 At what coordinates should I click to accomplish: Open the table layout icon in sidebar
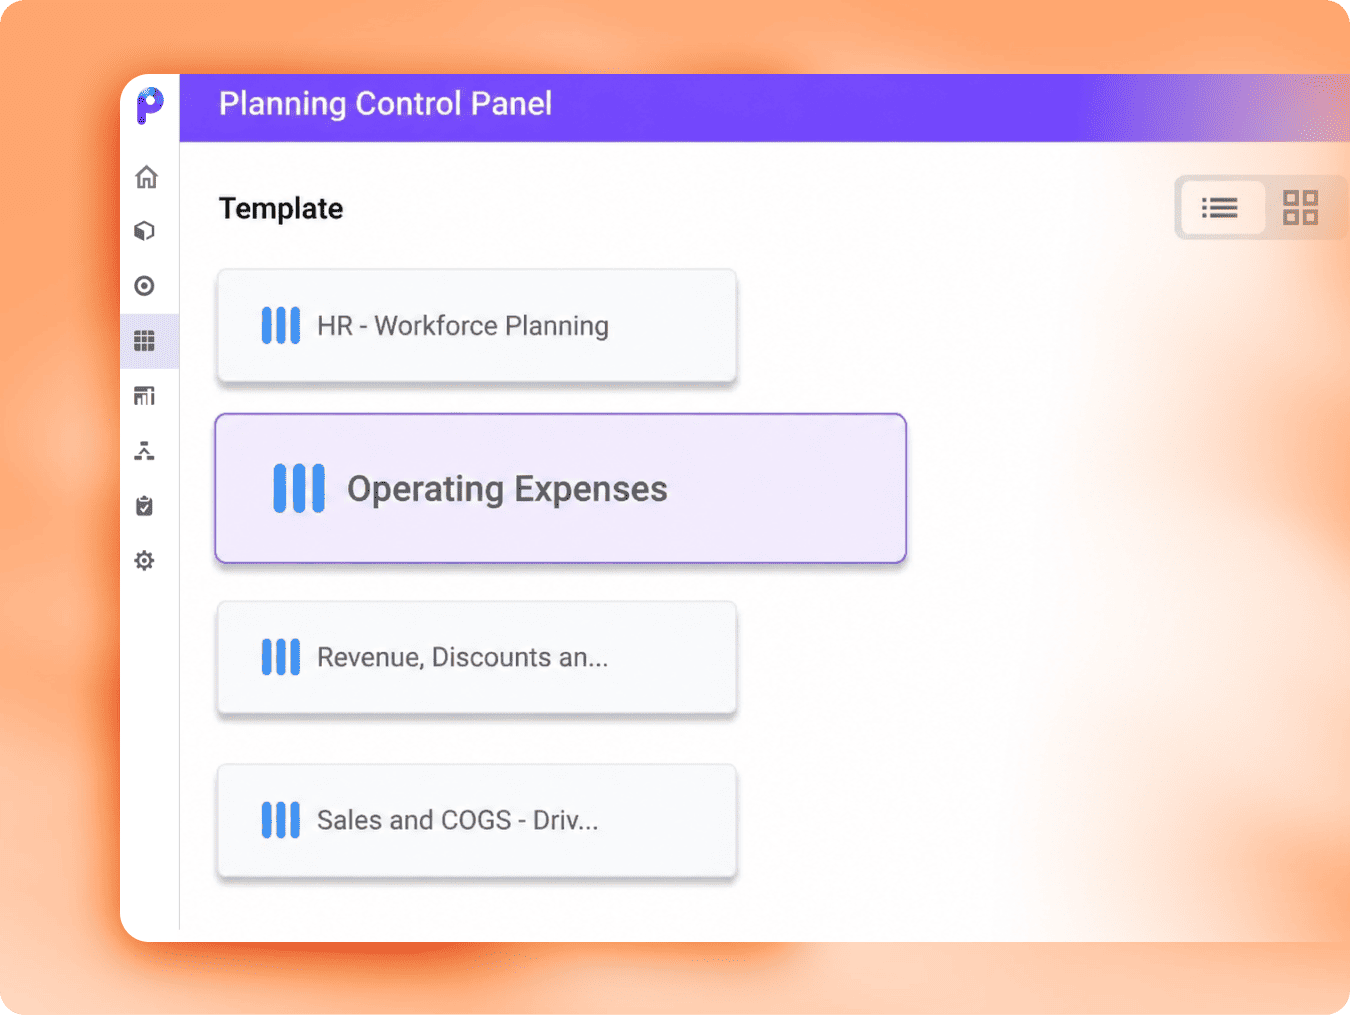click(x=145, y=396)
